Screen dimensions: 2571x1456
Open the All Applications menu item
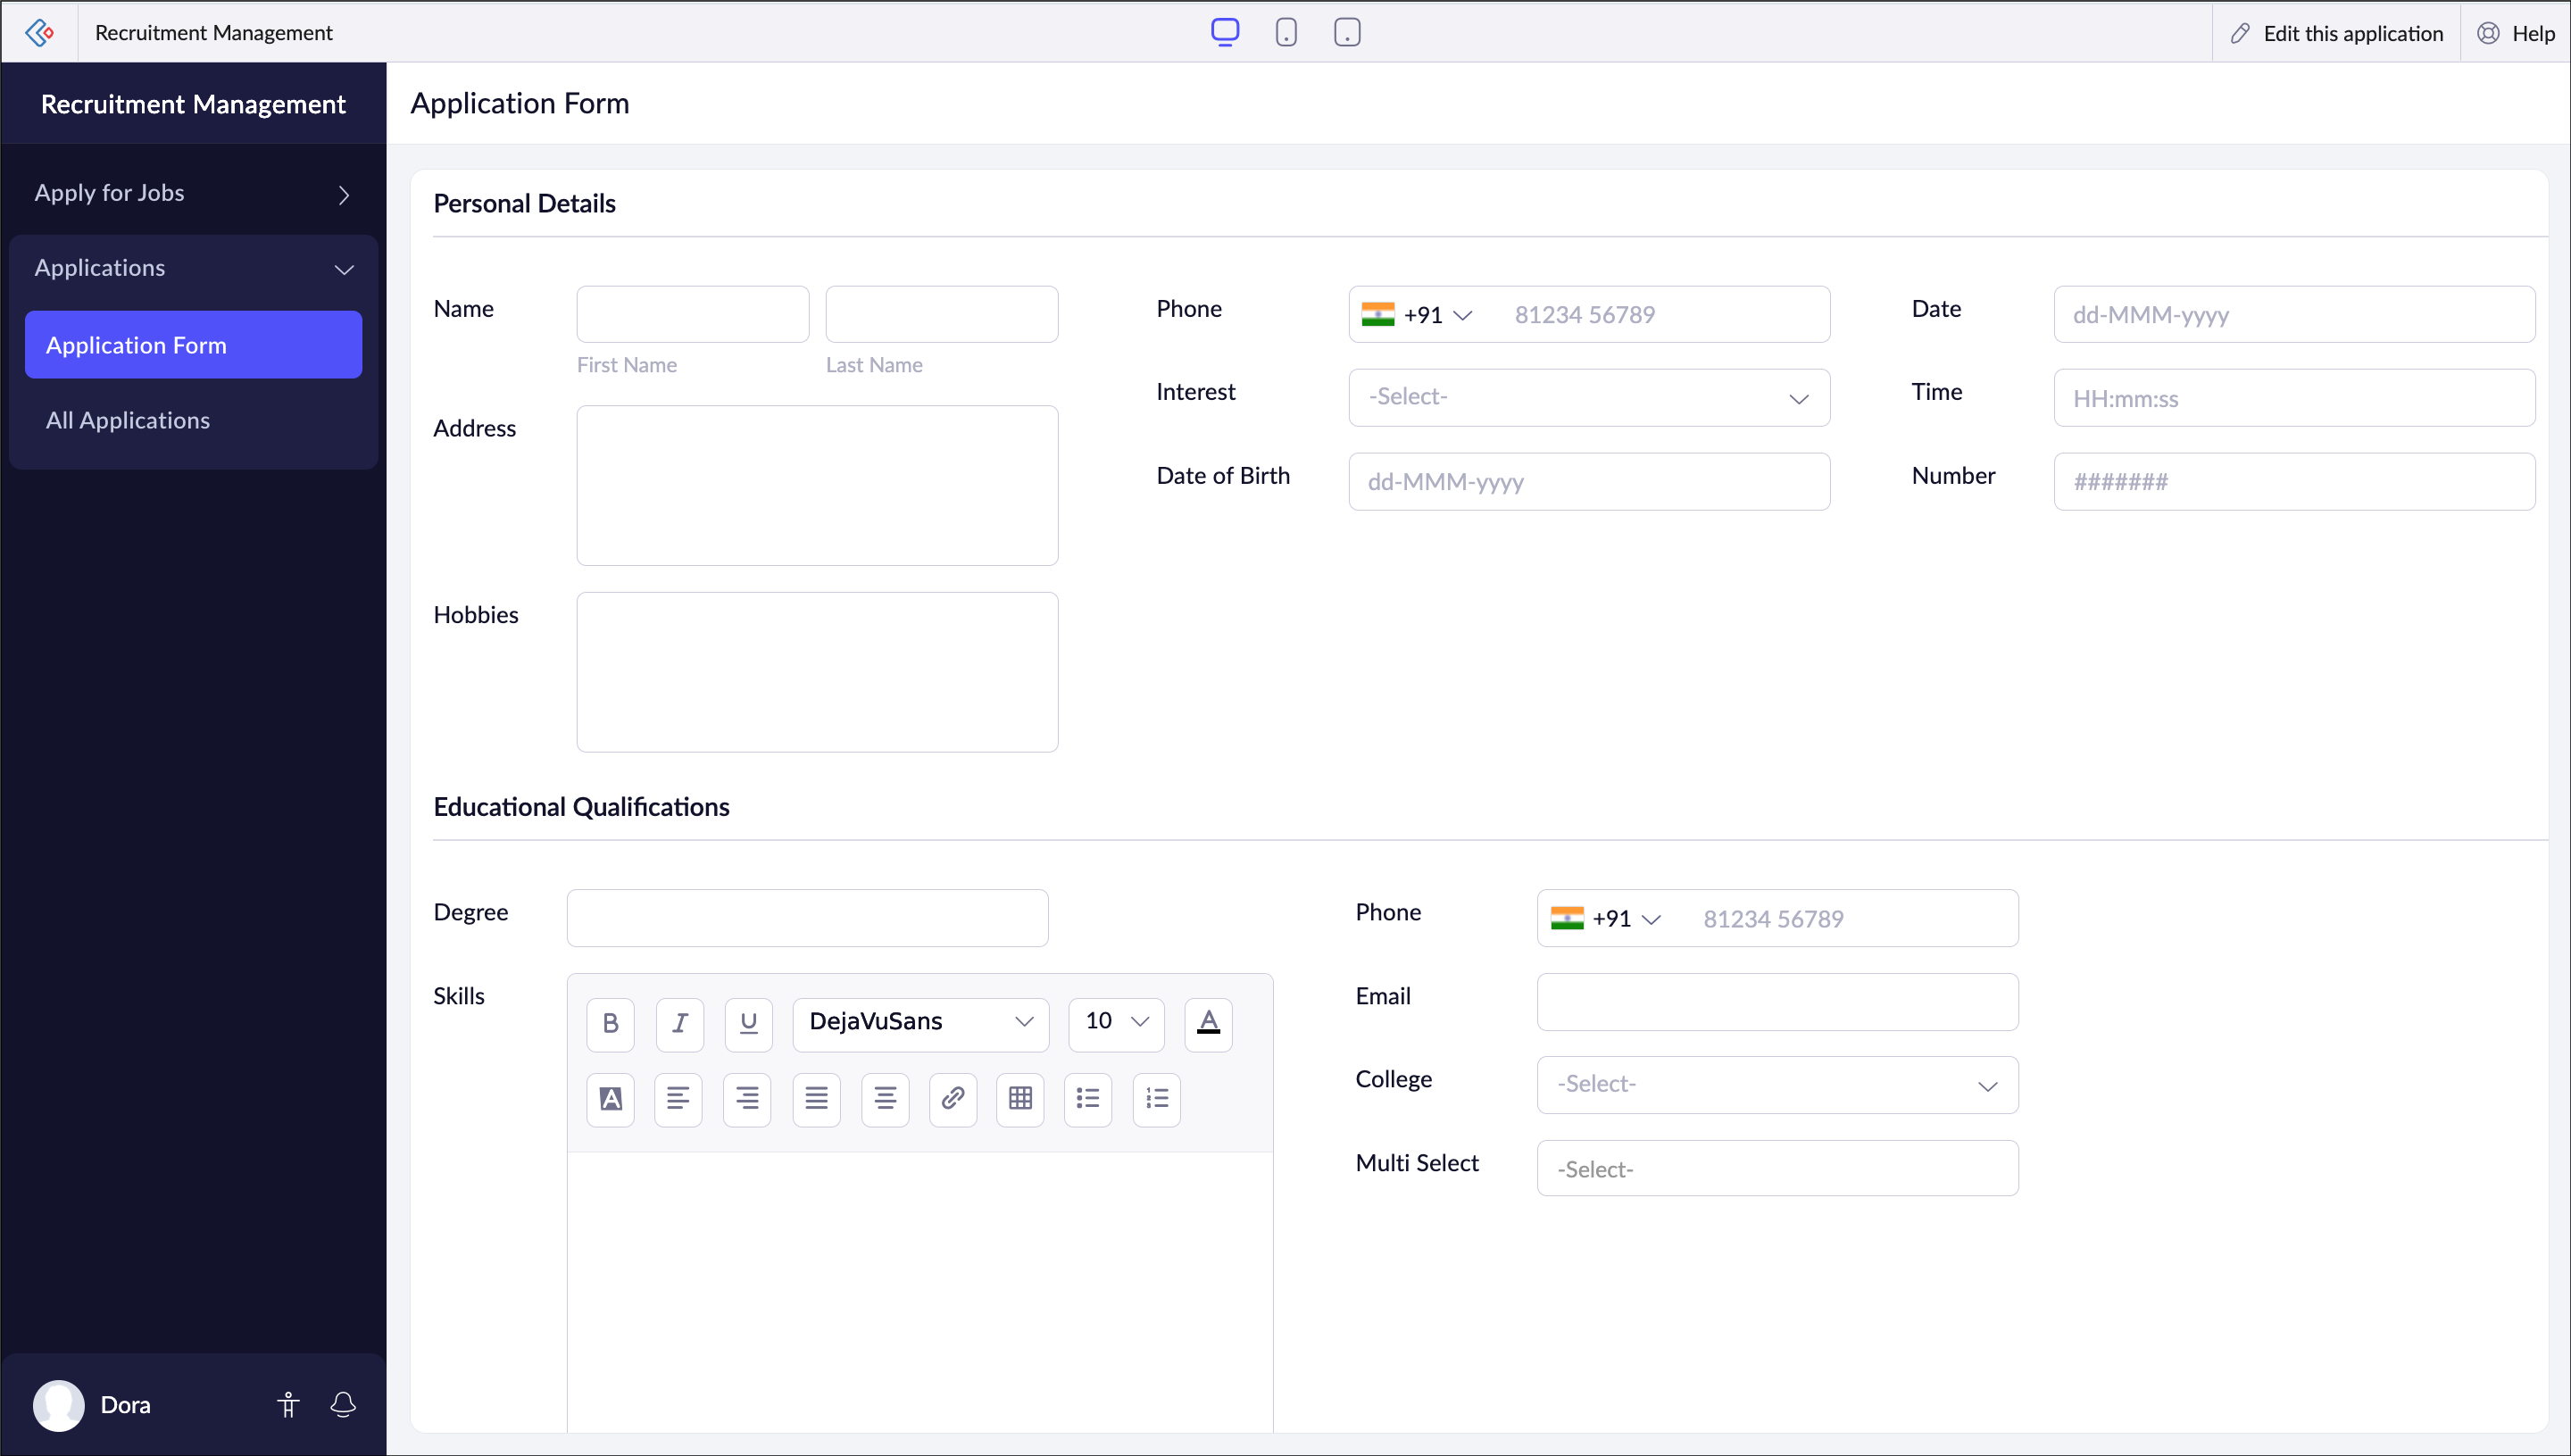tap(128, 420)
